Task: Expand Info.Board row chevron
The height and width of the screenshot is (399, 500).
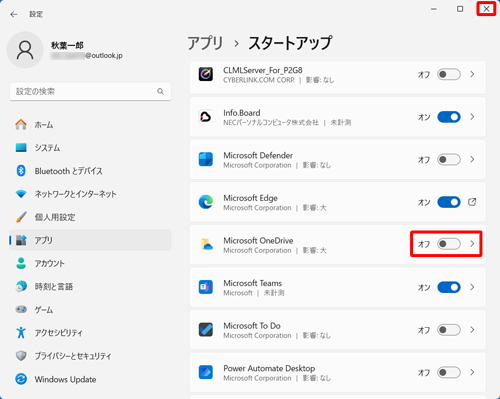Action: (x=472, y=117)
